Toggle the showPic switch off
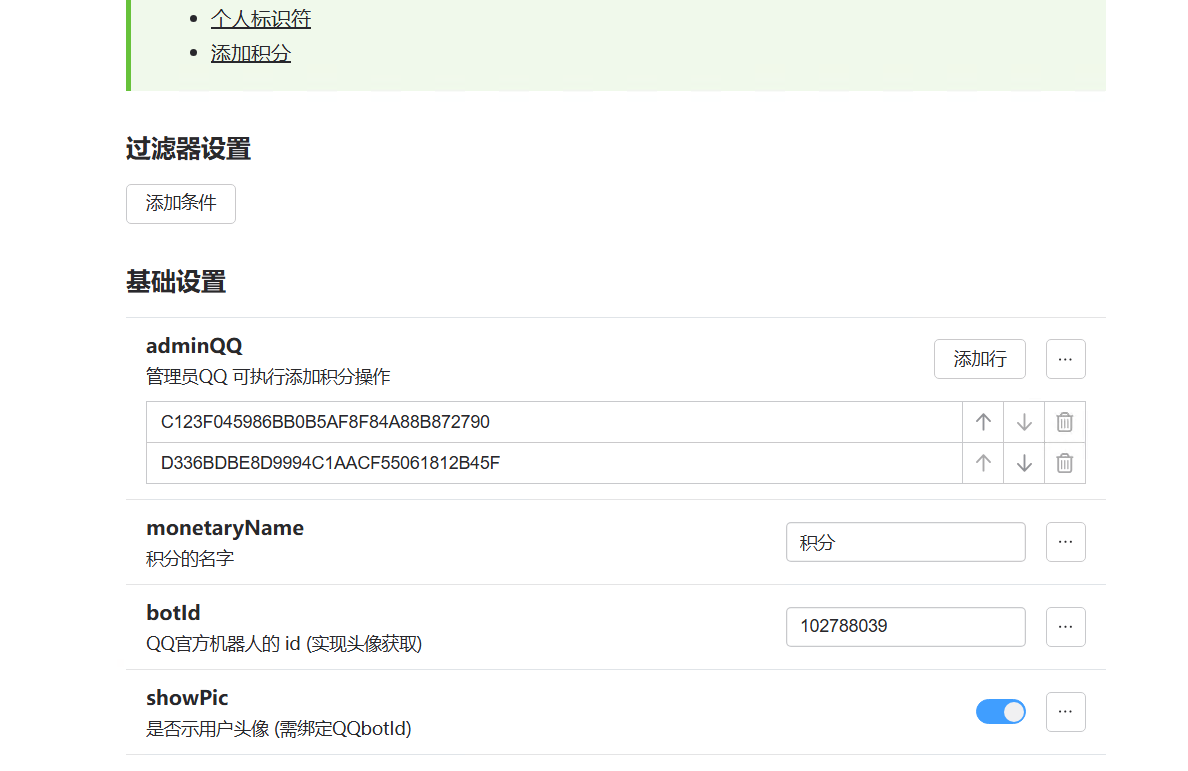Screen dimensions: 1188x771 (x=1000, y=712)
